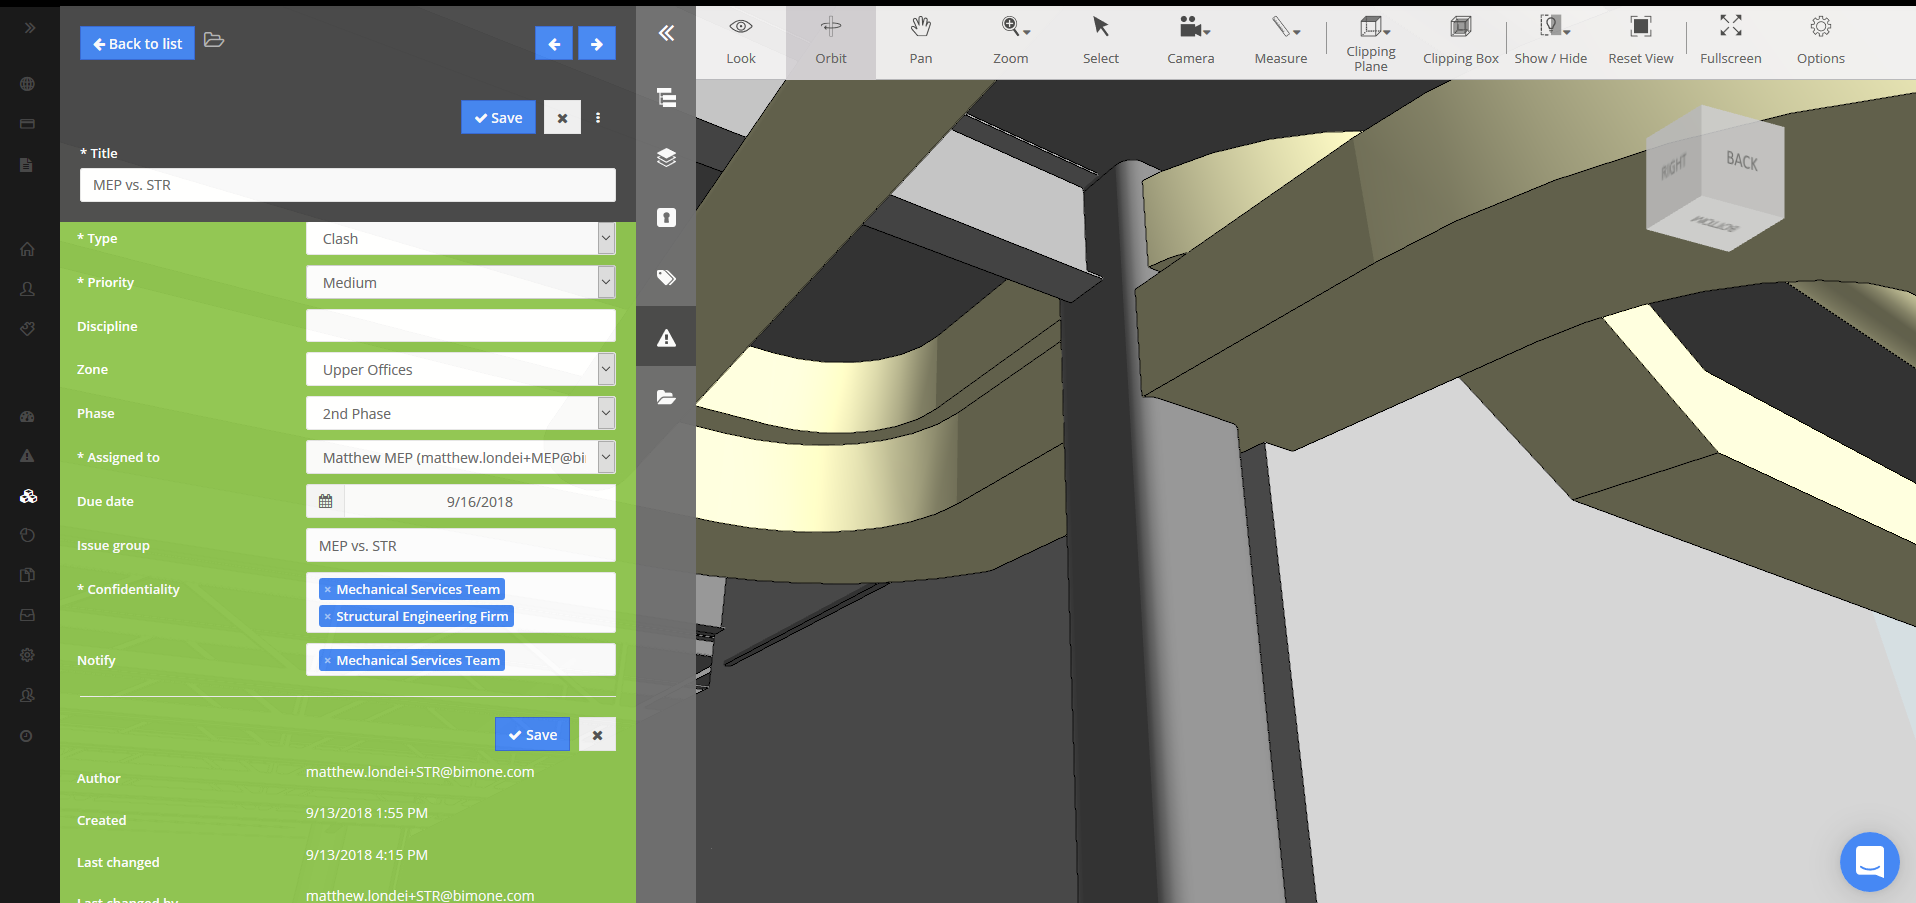The width and height of the screenshot is (1916, 903).
Task: Open viewer Options gear
Action: click(x=1821, y=42)
